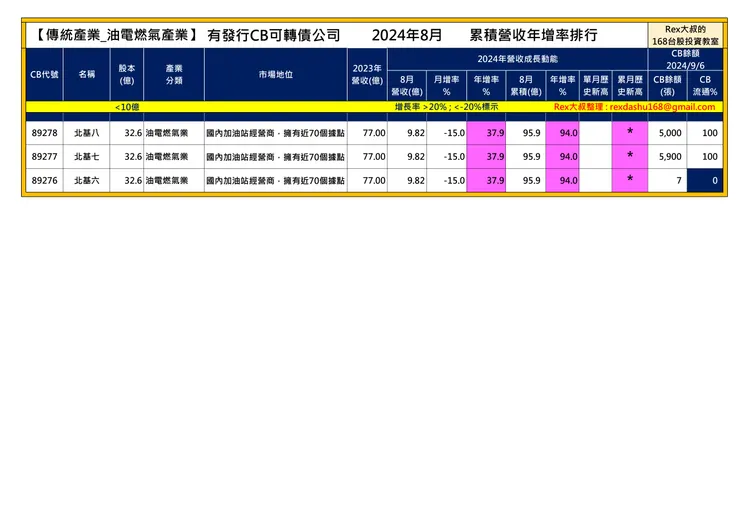This screenshot has width=740, height=523.
Task: Click 9.82 August revenue in 北基八 row
Action: pos(407,133)
